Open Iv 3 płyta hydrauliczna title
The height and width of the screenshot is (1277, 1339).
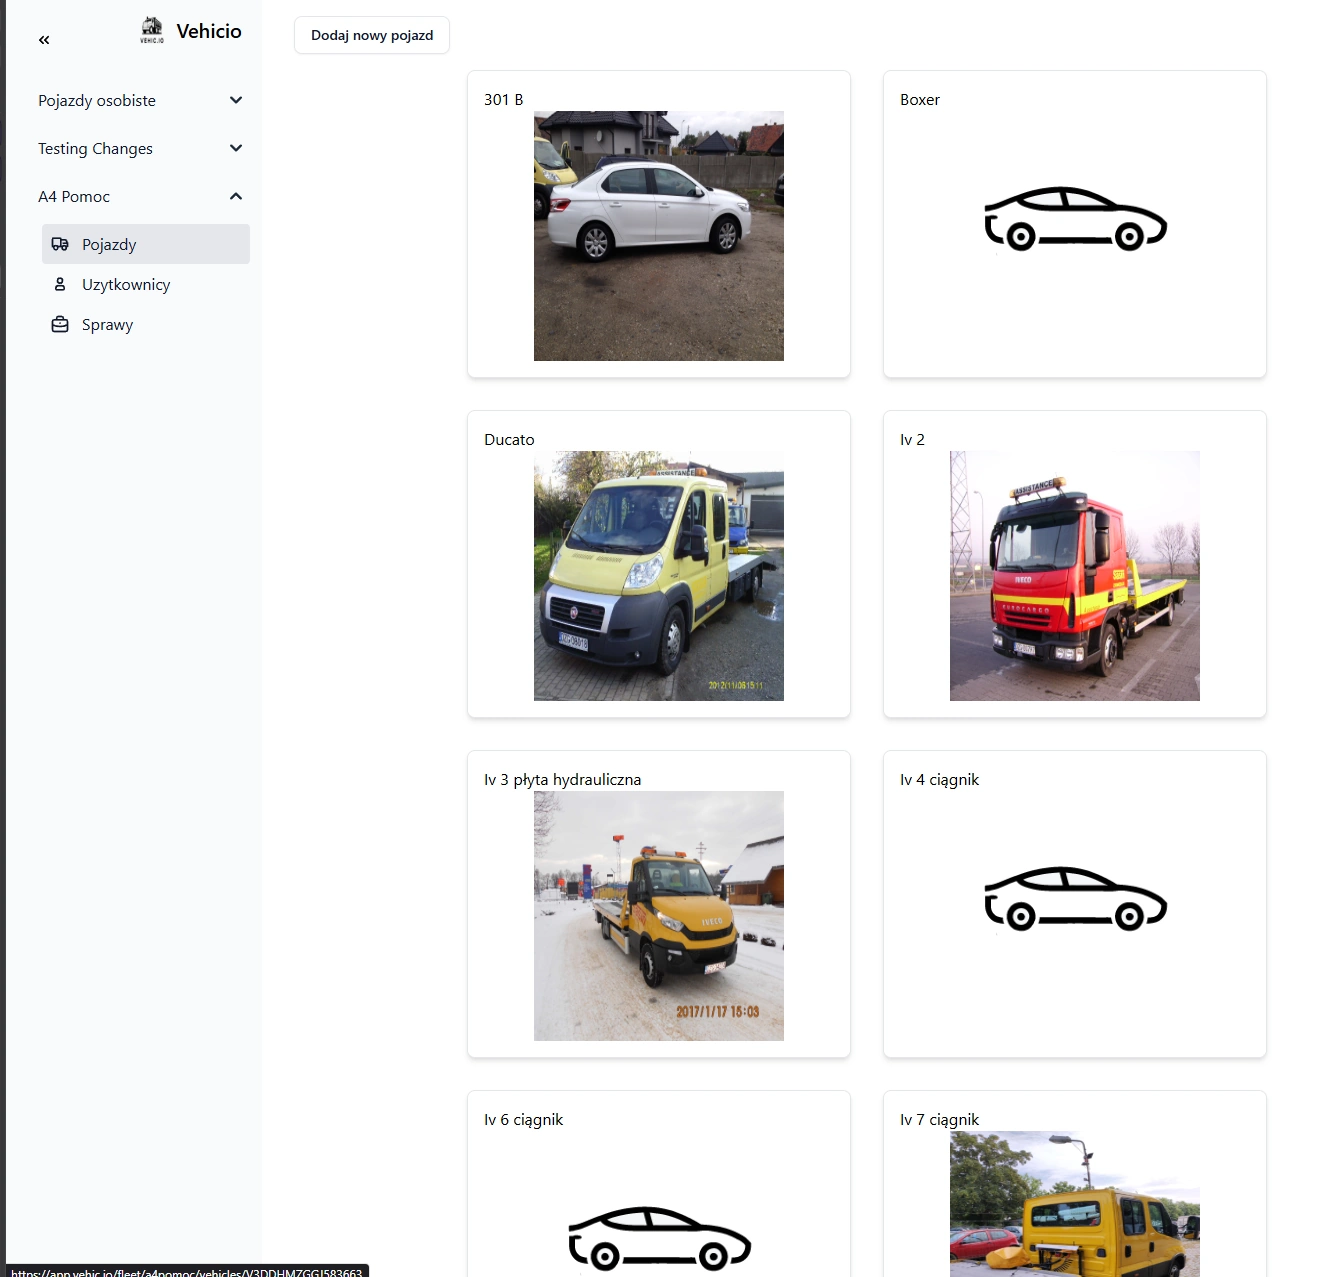[563, 780]
